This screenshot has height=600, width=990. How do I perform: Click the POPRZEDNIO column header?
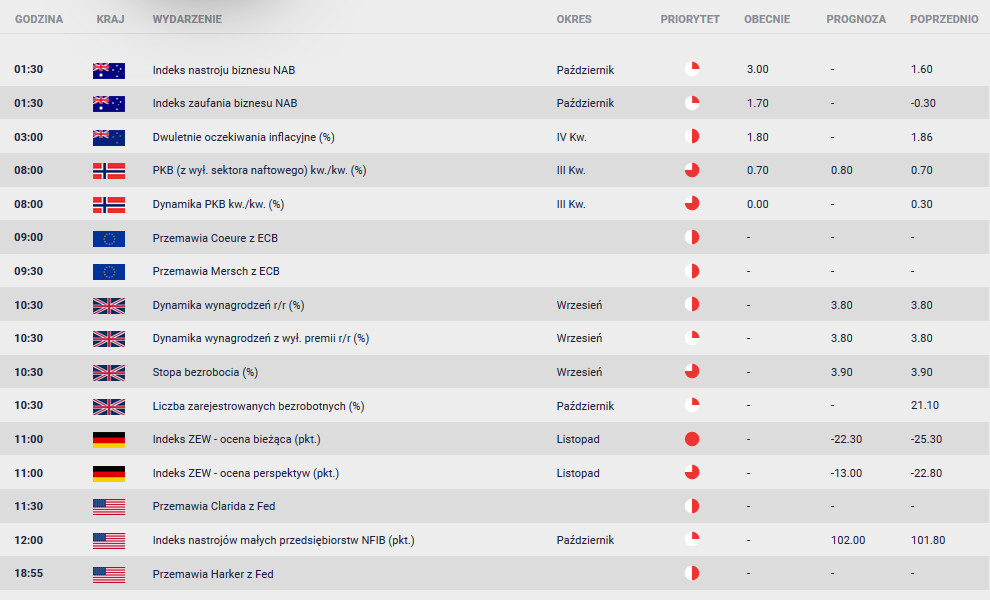944,19
